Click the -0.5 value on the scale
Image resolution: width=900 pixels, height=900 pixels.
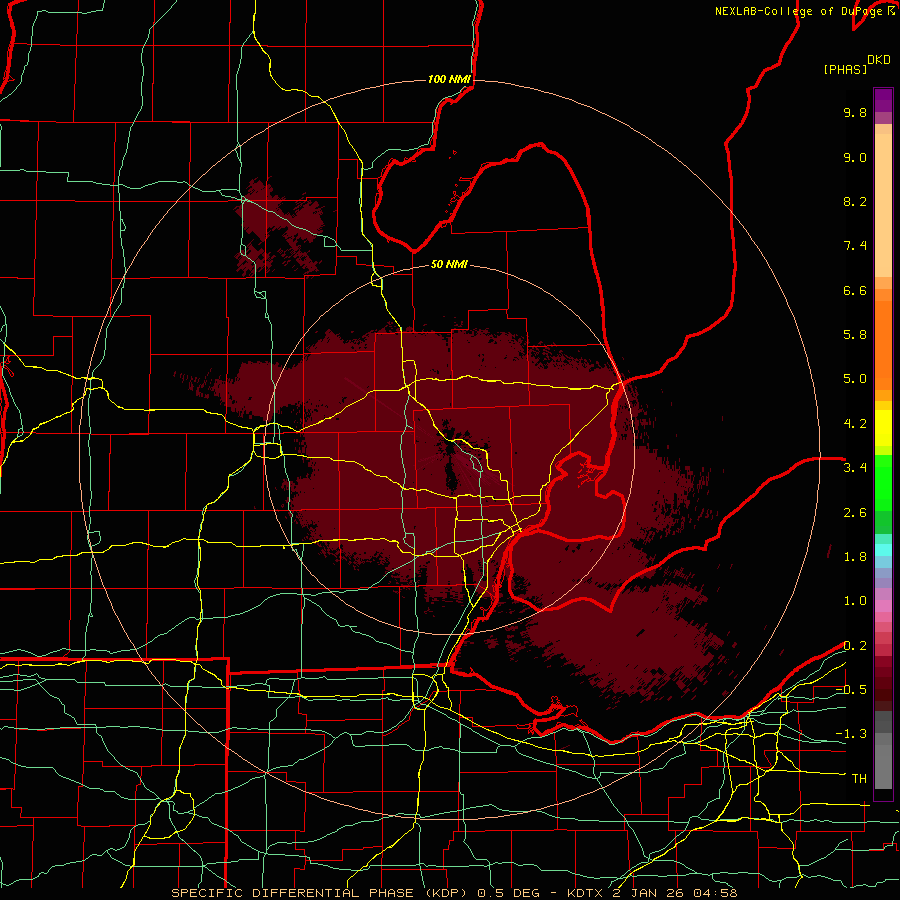coord(851,690)
